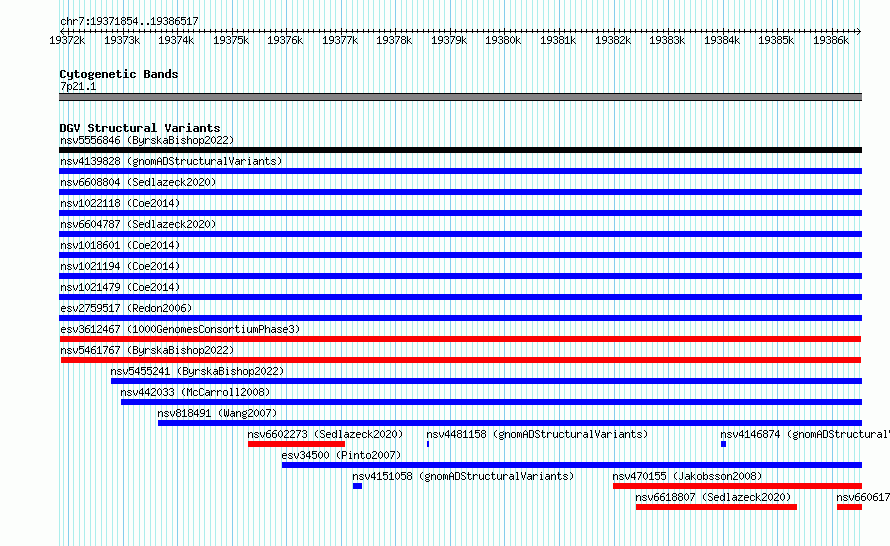The image size is (890, 546).
Task: Click the nsv4481158 gnomADStructuralVariants label
Action: [537, 434]
